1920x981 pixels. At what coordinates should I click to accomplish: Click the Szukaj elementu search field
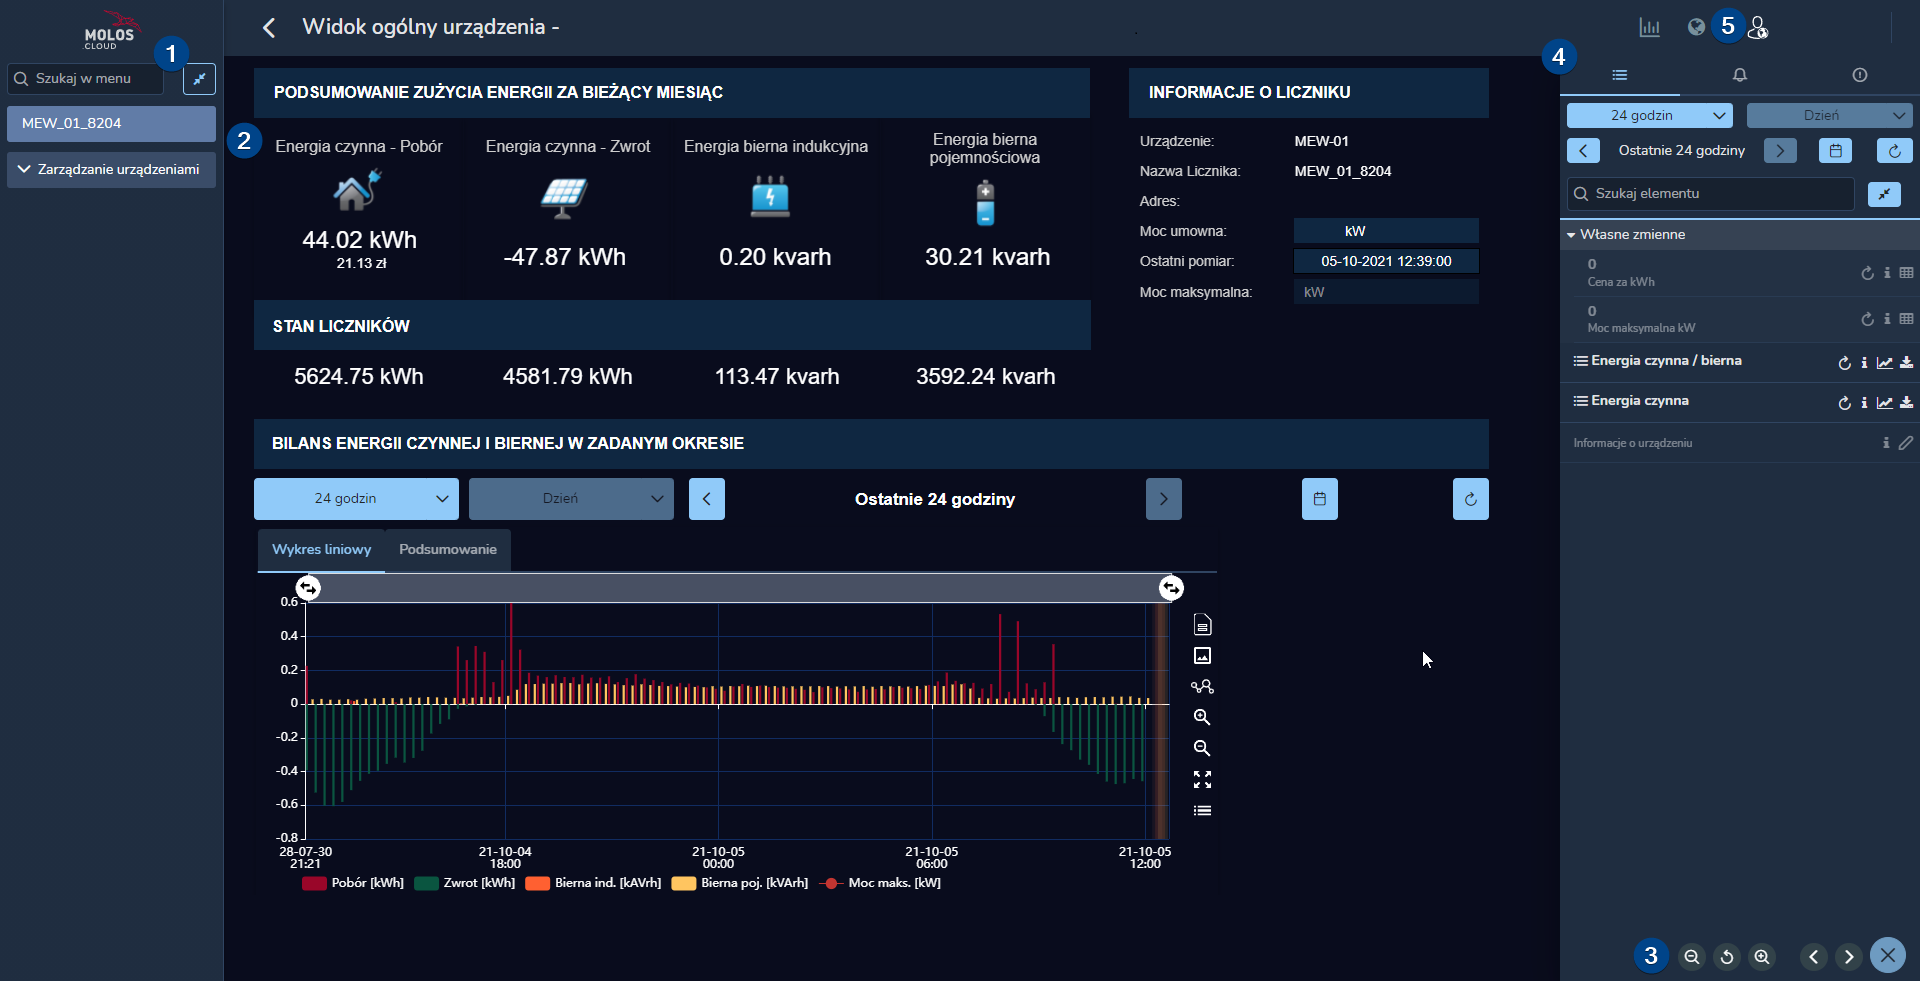1710,194
